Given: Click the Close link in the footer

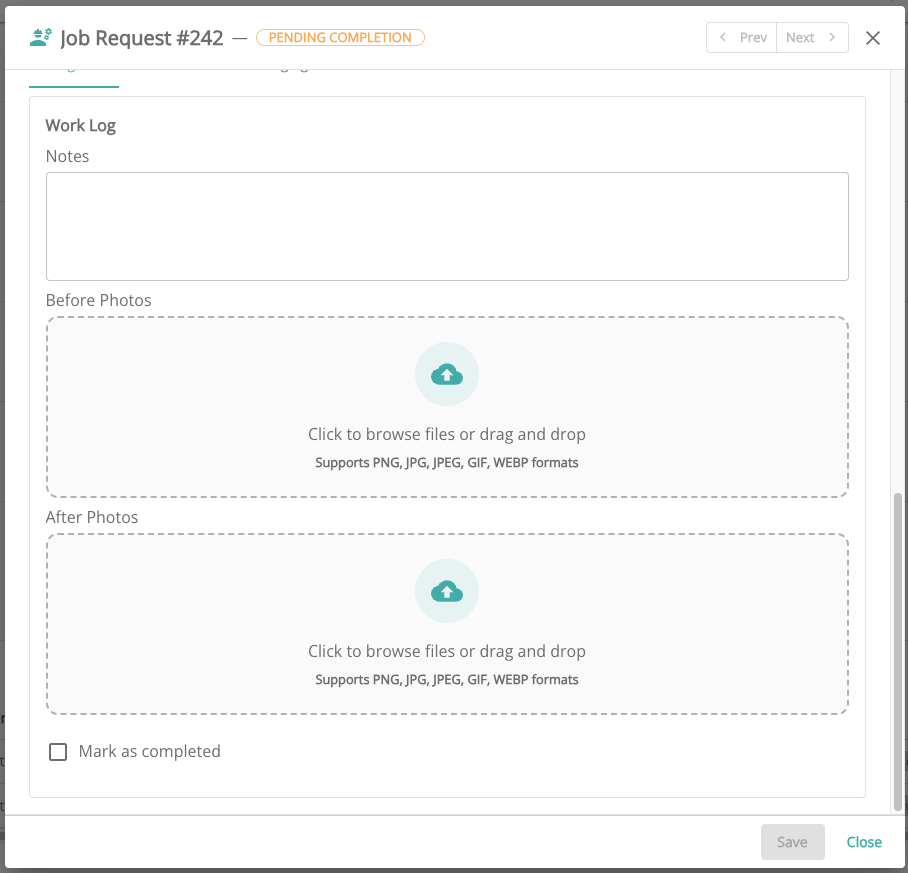Looking at the screenshot, I should tap(864, 842).
